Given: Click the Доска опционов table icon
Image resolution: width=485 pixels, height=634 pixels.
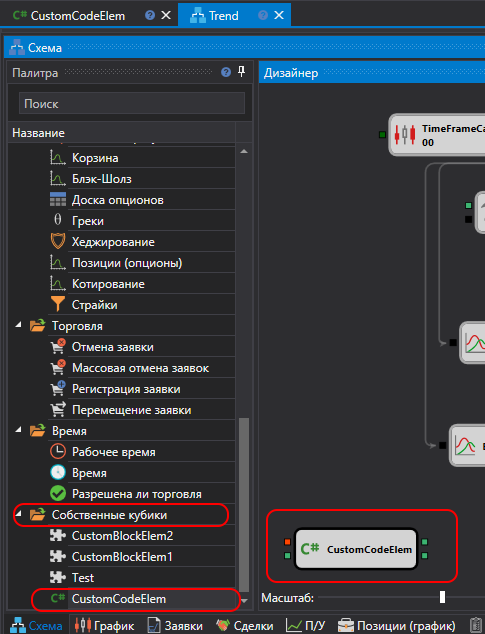Looking at the screenshot, I should (57, 200).
